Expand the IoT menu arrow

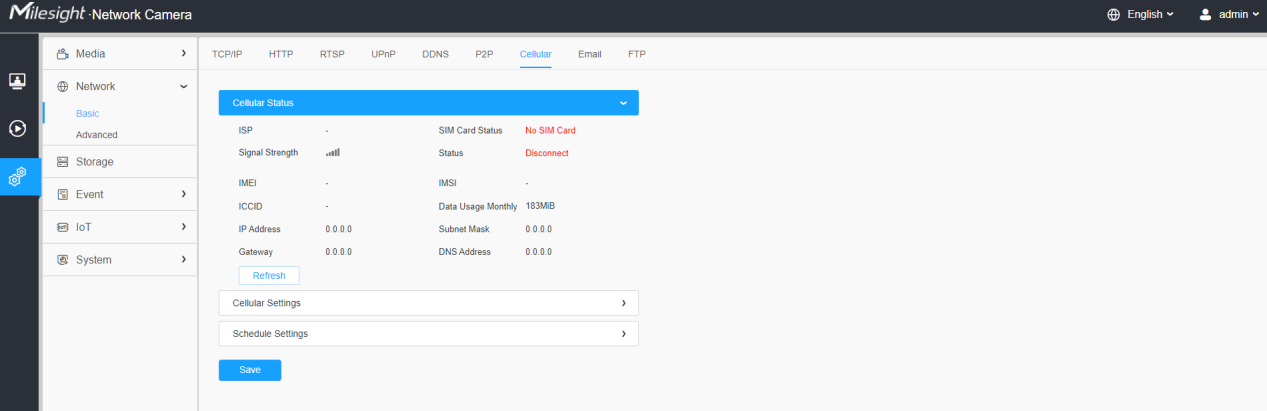183,227
